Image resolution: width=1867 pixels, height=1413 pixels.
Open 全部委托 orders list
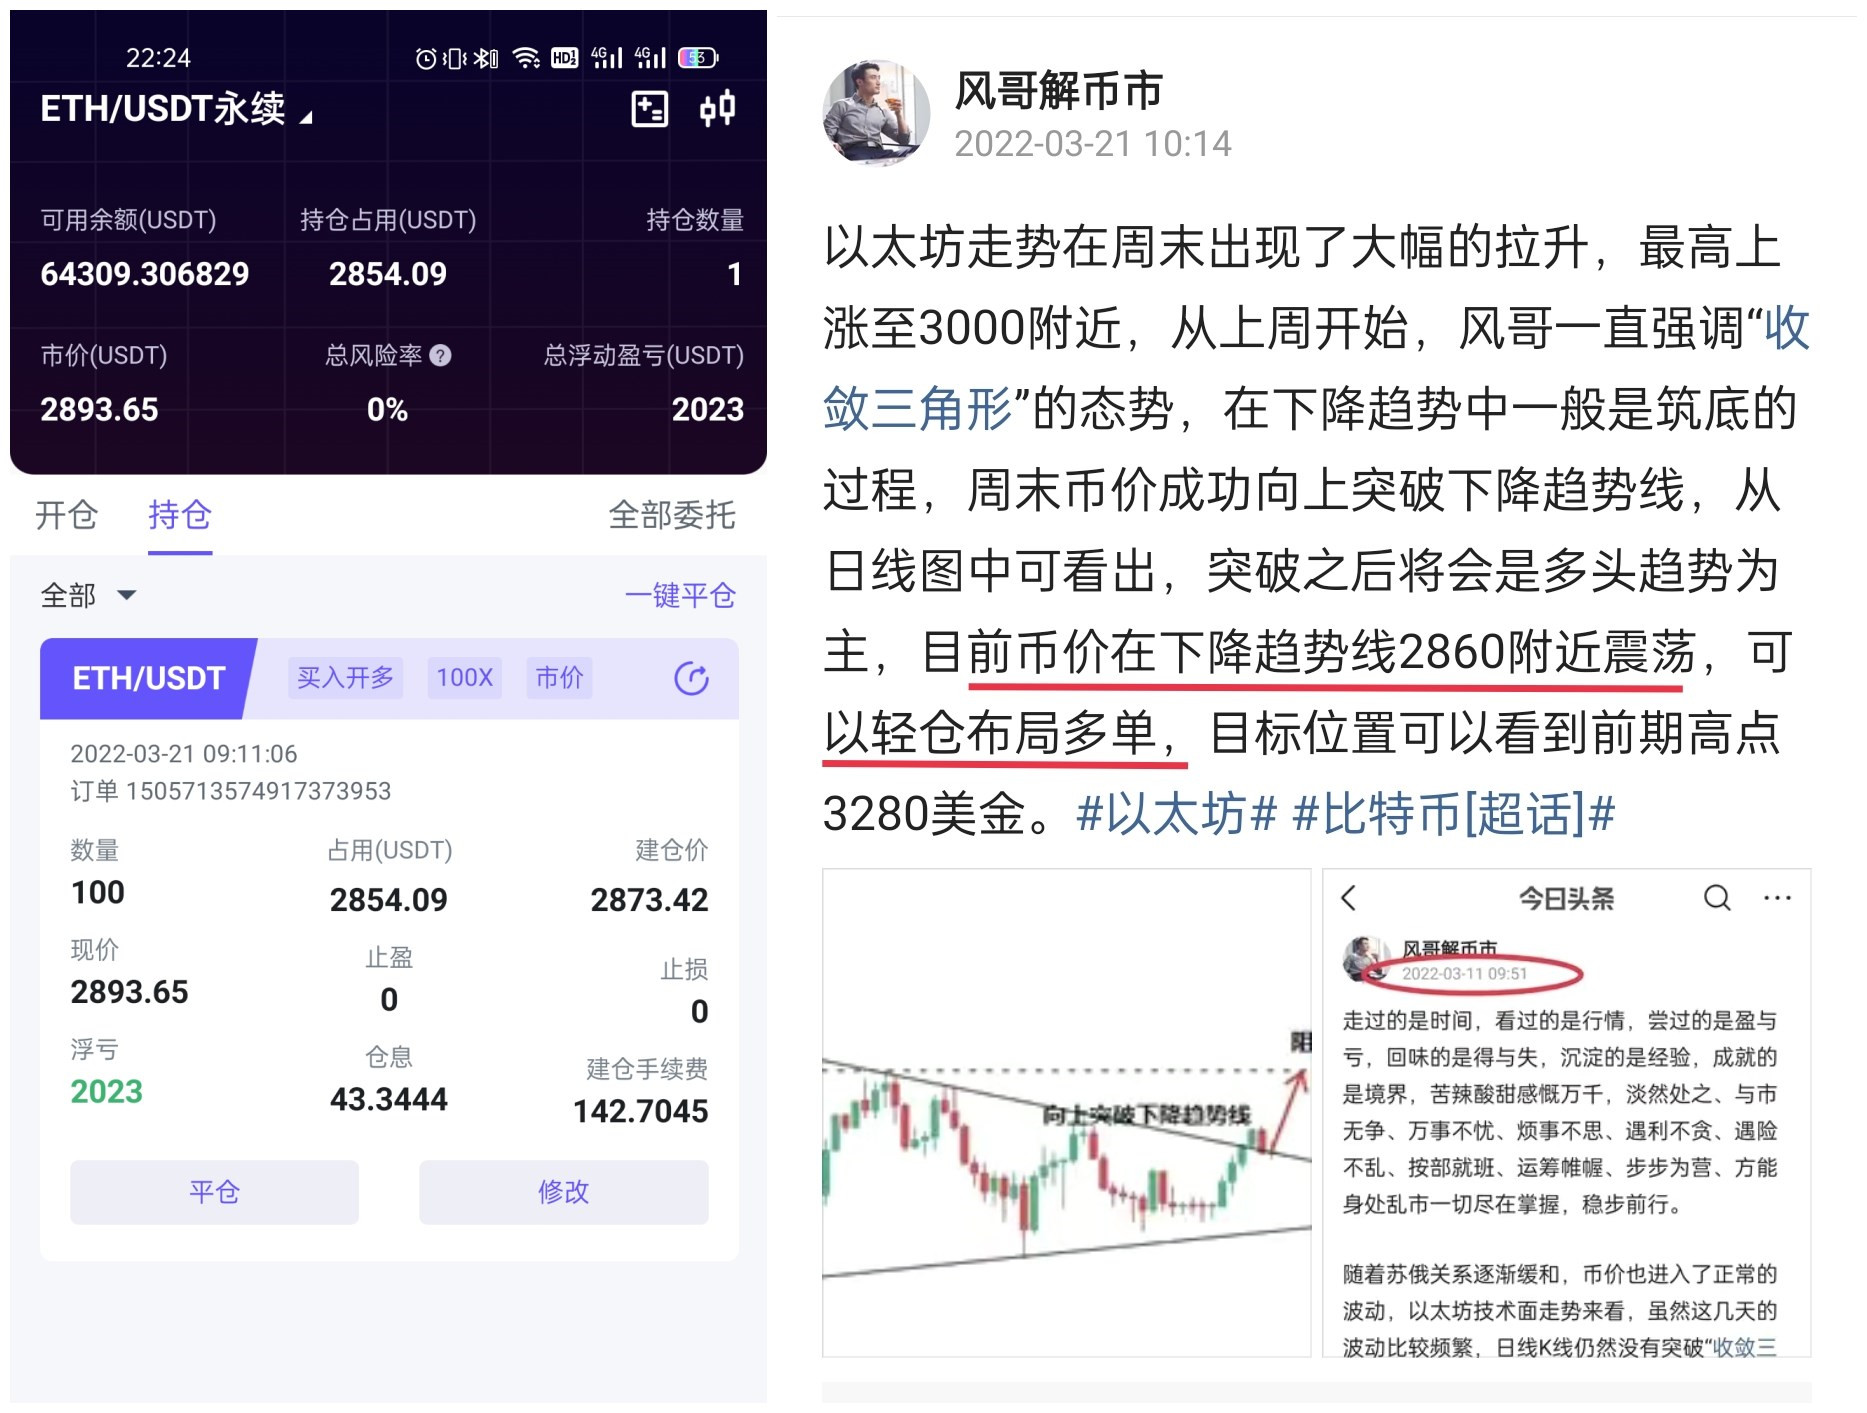pyautogui.click(x=671, y=514)
